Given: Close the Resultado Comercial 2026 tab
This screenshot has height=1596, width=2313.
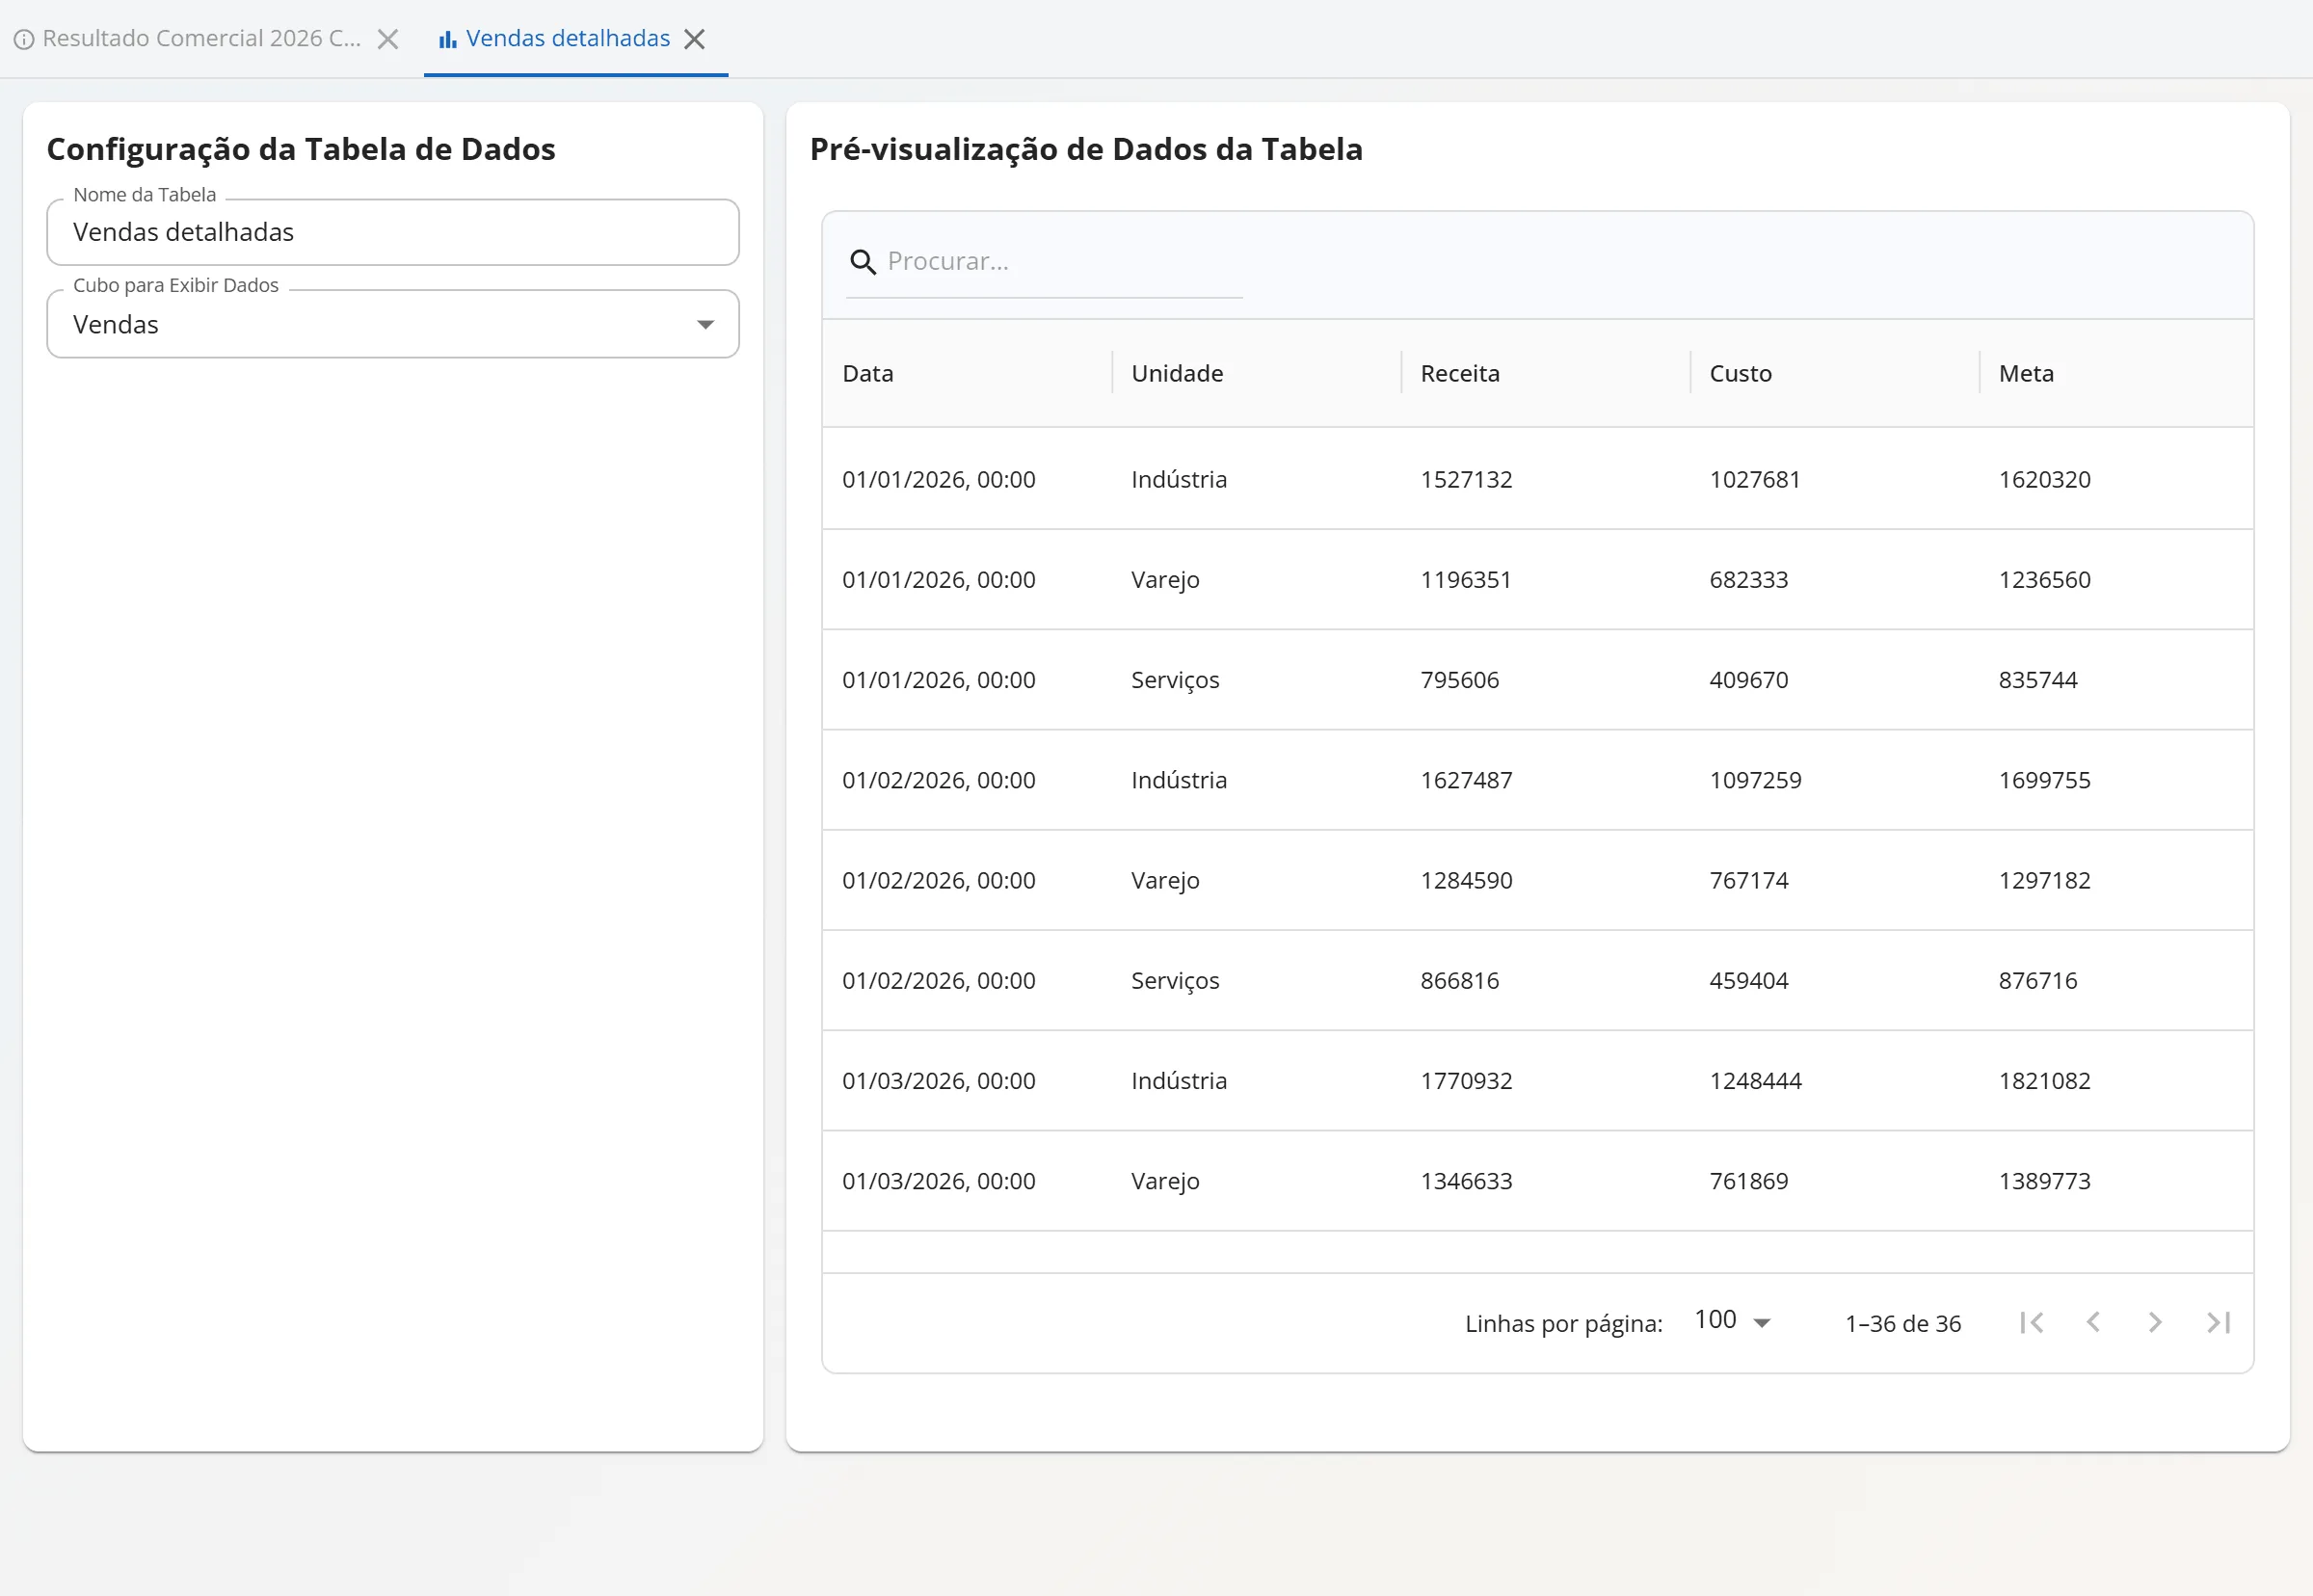Looking at the screenshot, I should [388, 39].
